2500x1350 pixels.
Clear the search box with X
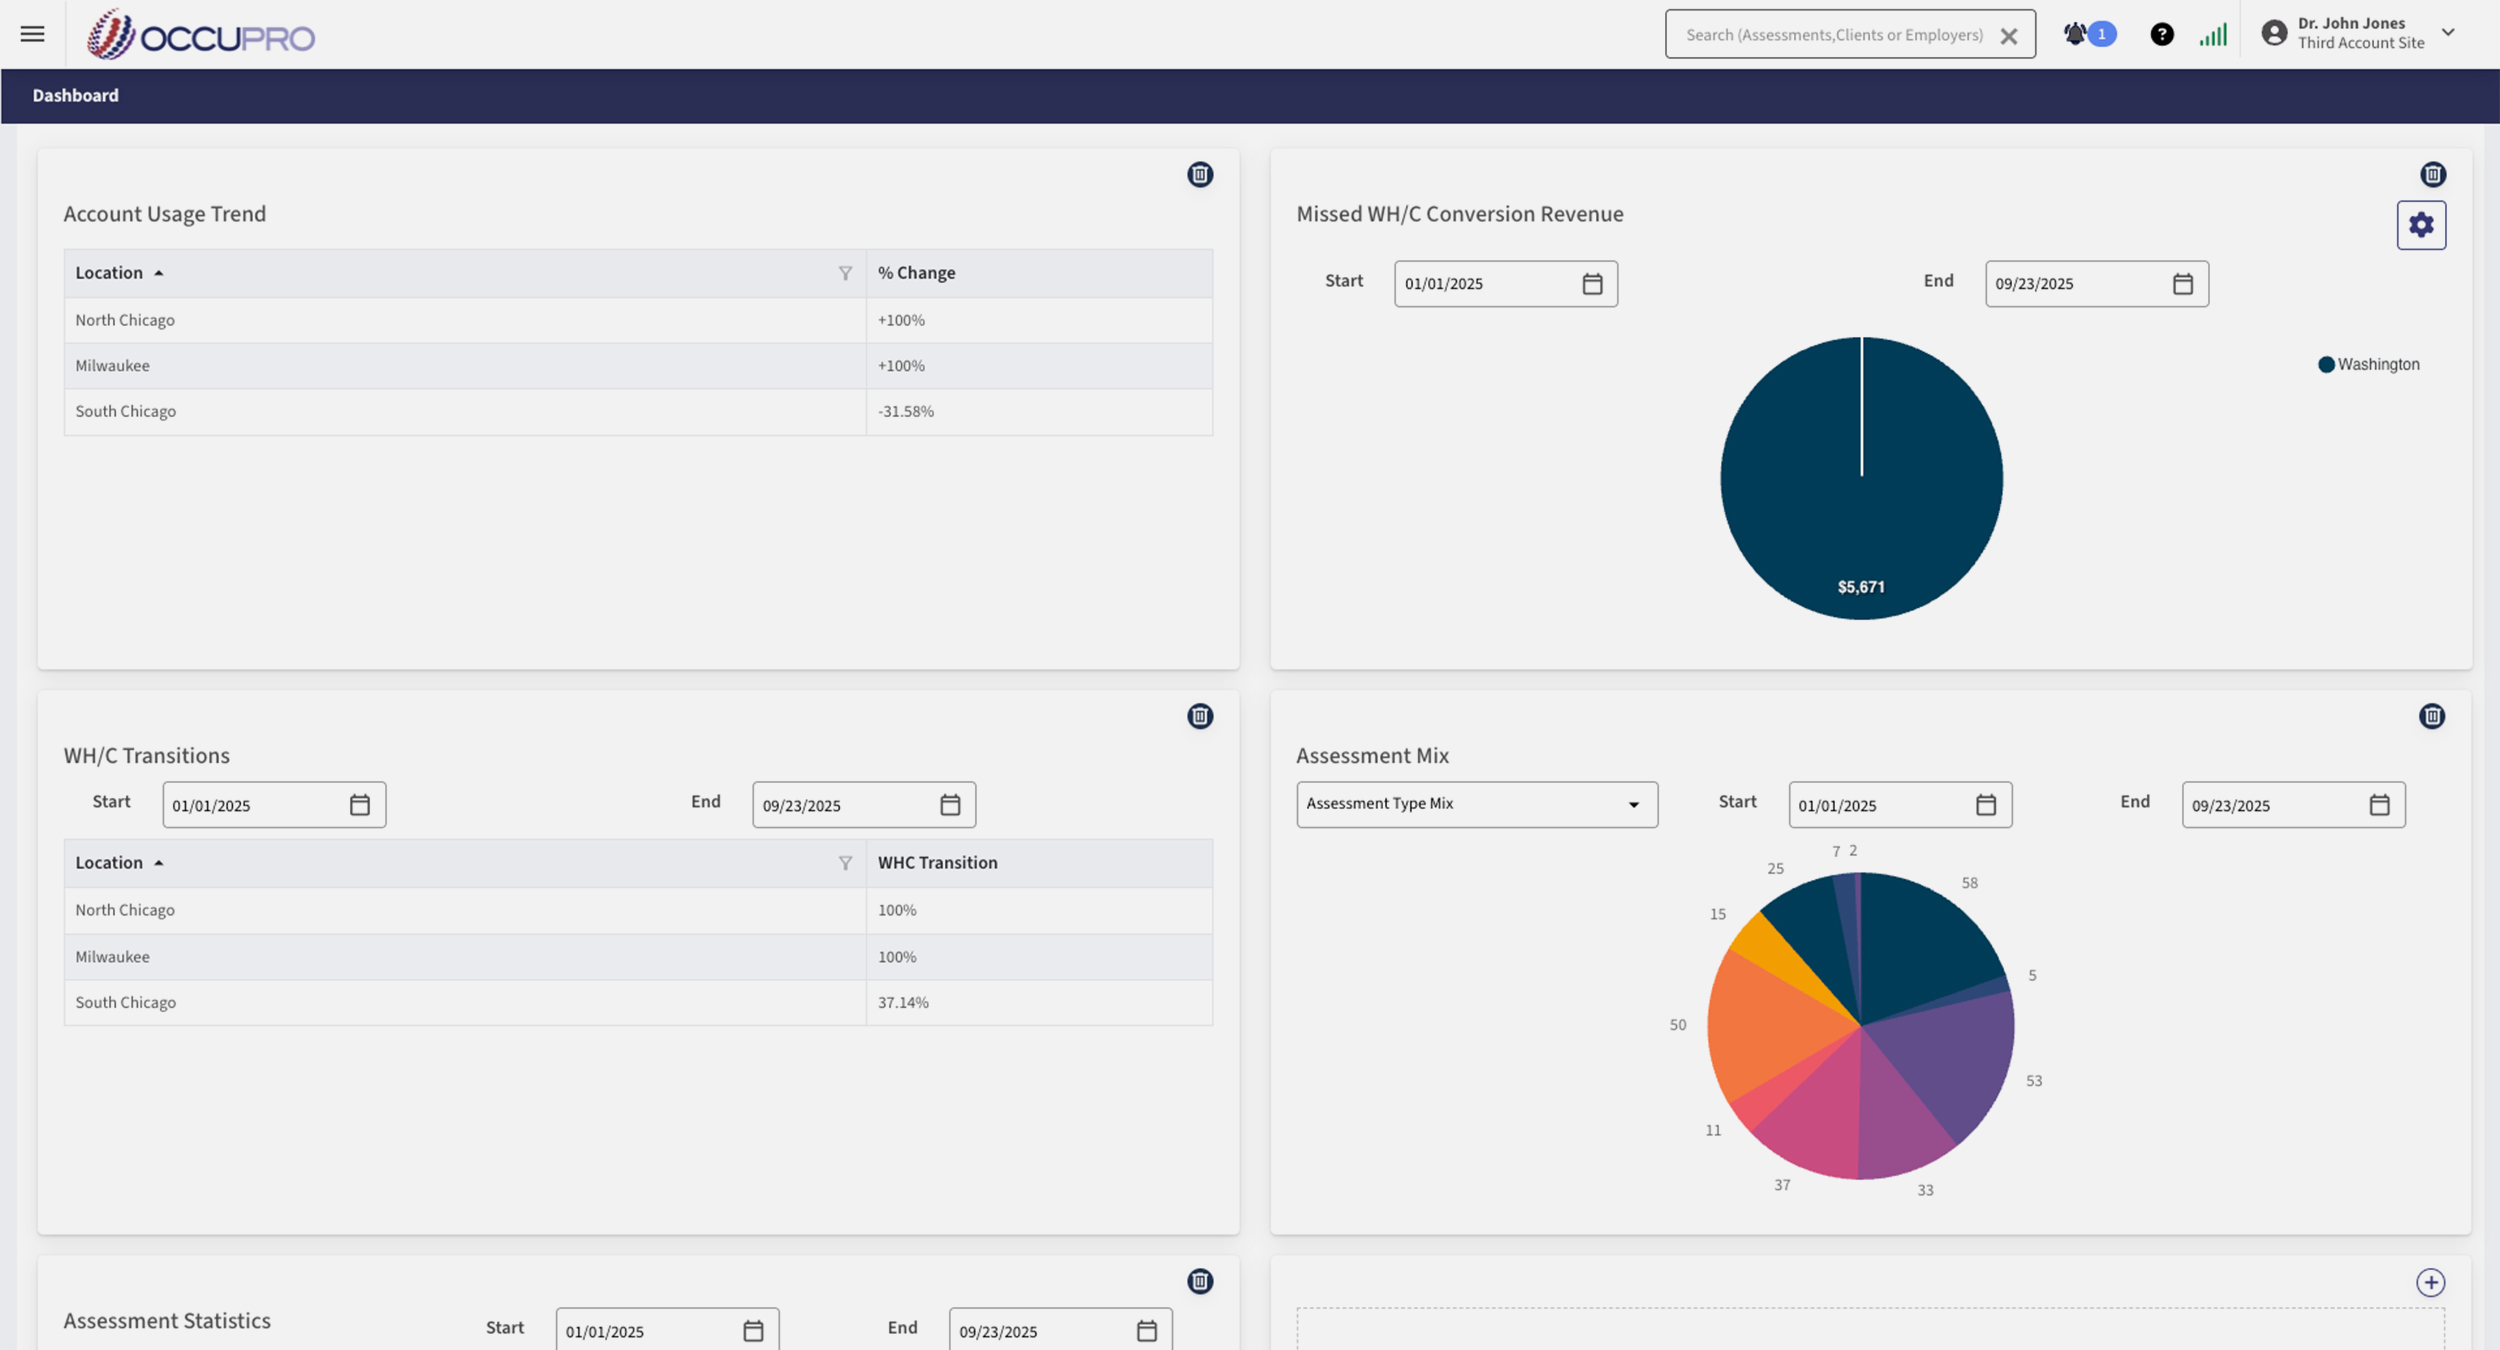[x=2008, y=36]
